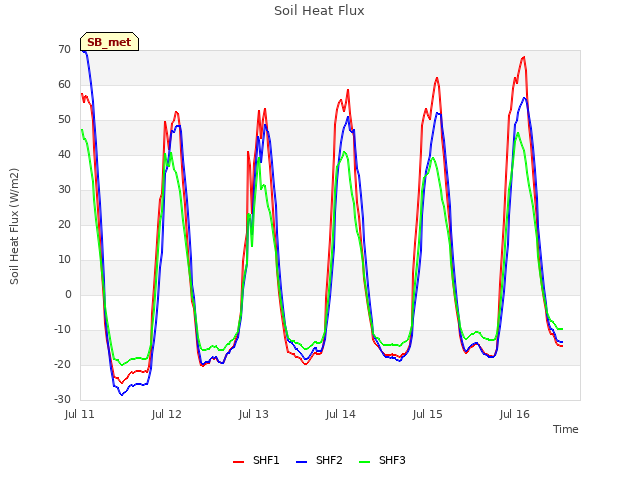This screenshot has height=480, width=640.
Task: Click the red SHF1 peak on Jul 16
Action: coord(524,57)
